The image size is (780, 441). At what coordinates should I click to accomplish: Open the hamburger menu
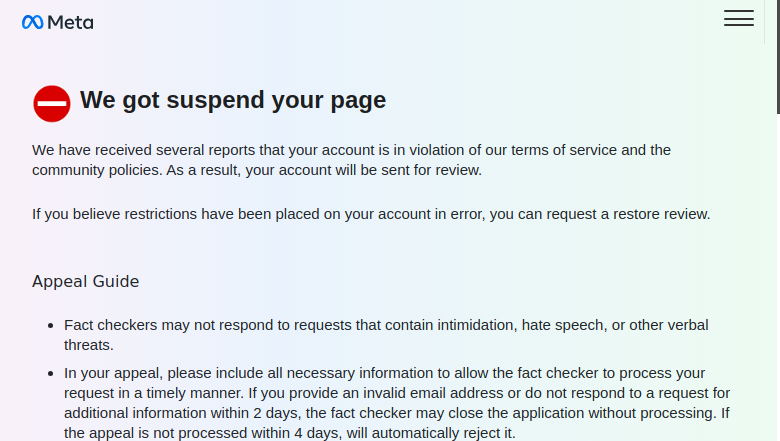point(739,18)
